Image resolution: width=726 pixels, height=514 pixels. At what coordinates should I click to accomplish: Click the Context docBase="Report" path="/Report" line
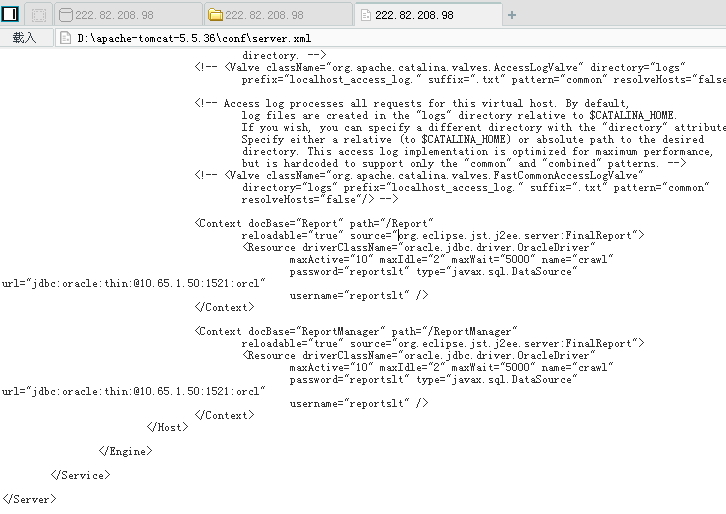click(x=314, y=224)
